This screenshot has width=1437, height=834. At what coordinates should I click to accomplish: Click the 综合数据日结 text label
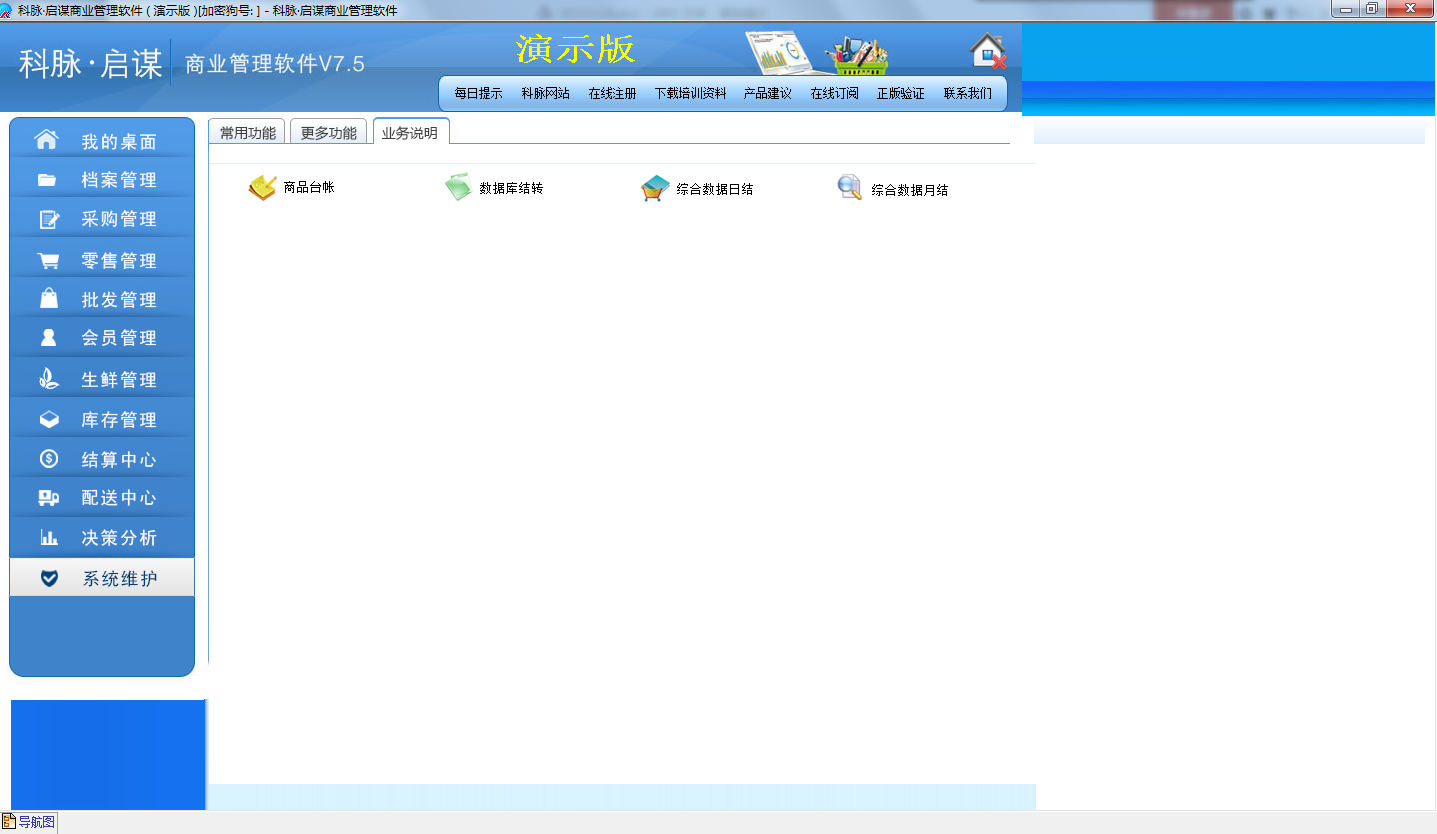714,189
